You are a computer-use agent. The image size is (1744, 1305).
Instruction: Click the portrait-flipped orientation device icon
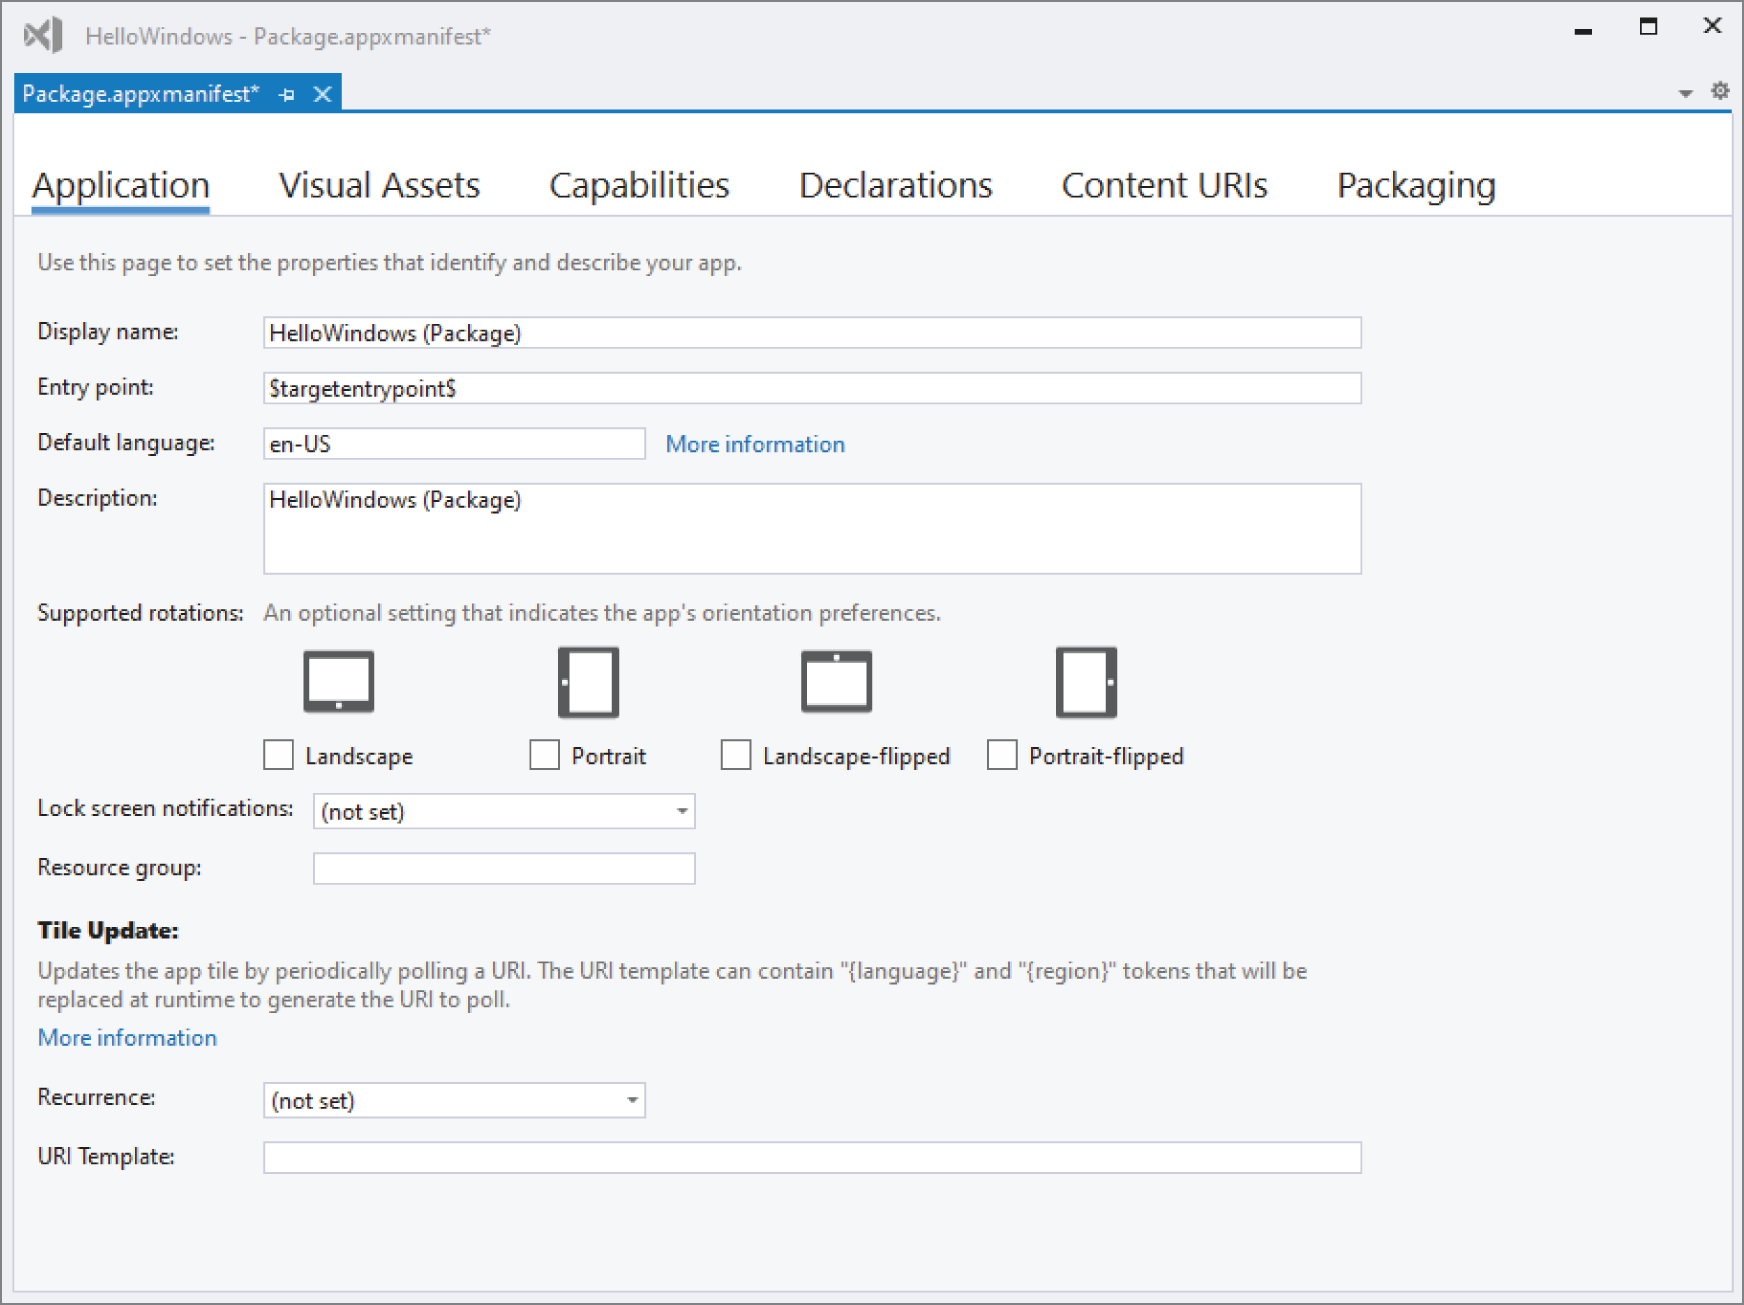pos(1086,682)
